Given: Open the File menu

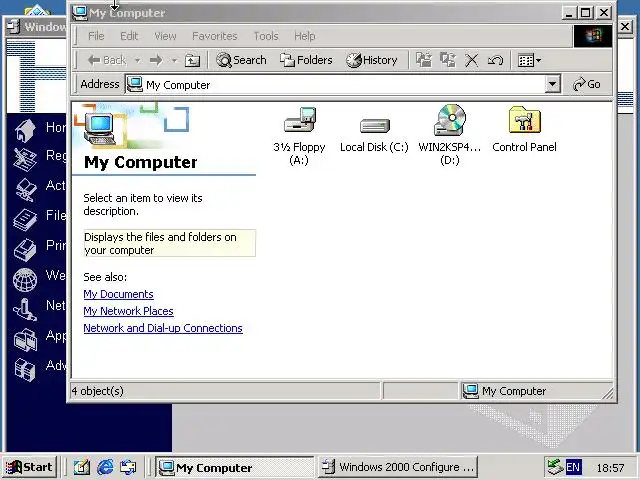Looking at the screenshot, I should click(x=96, y=36).
